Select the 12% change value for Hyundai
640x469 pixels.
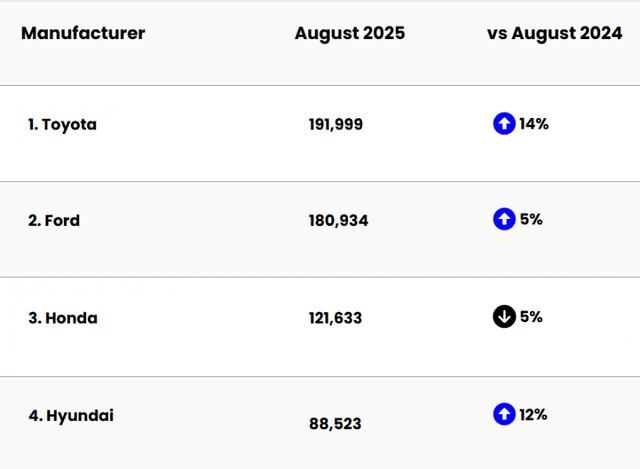point(533,414)
